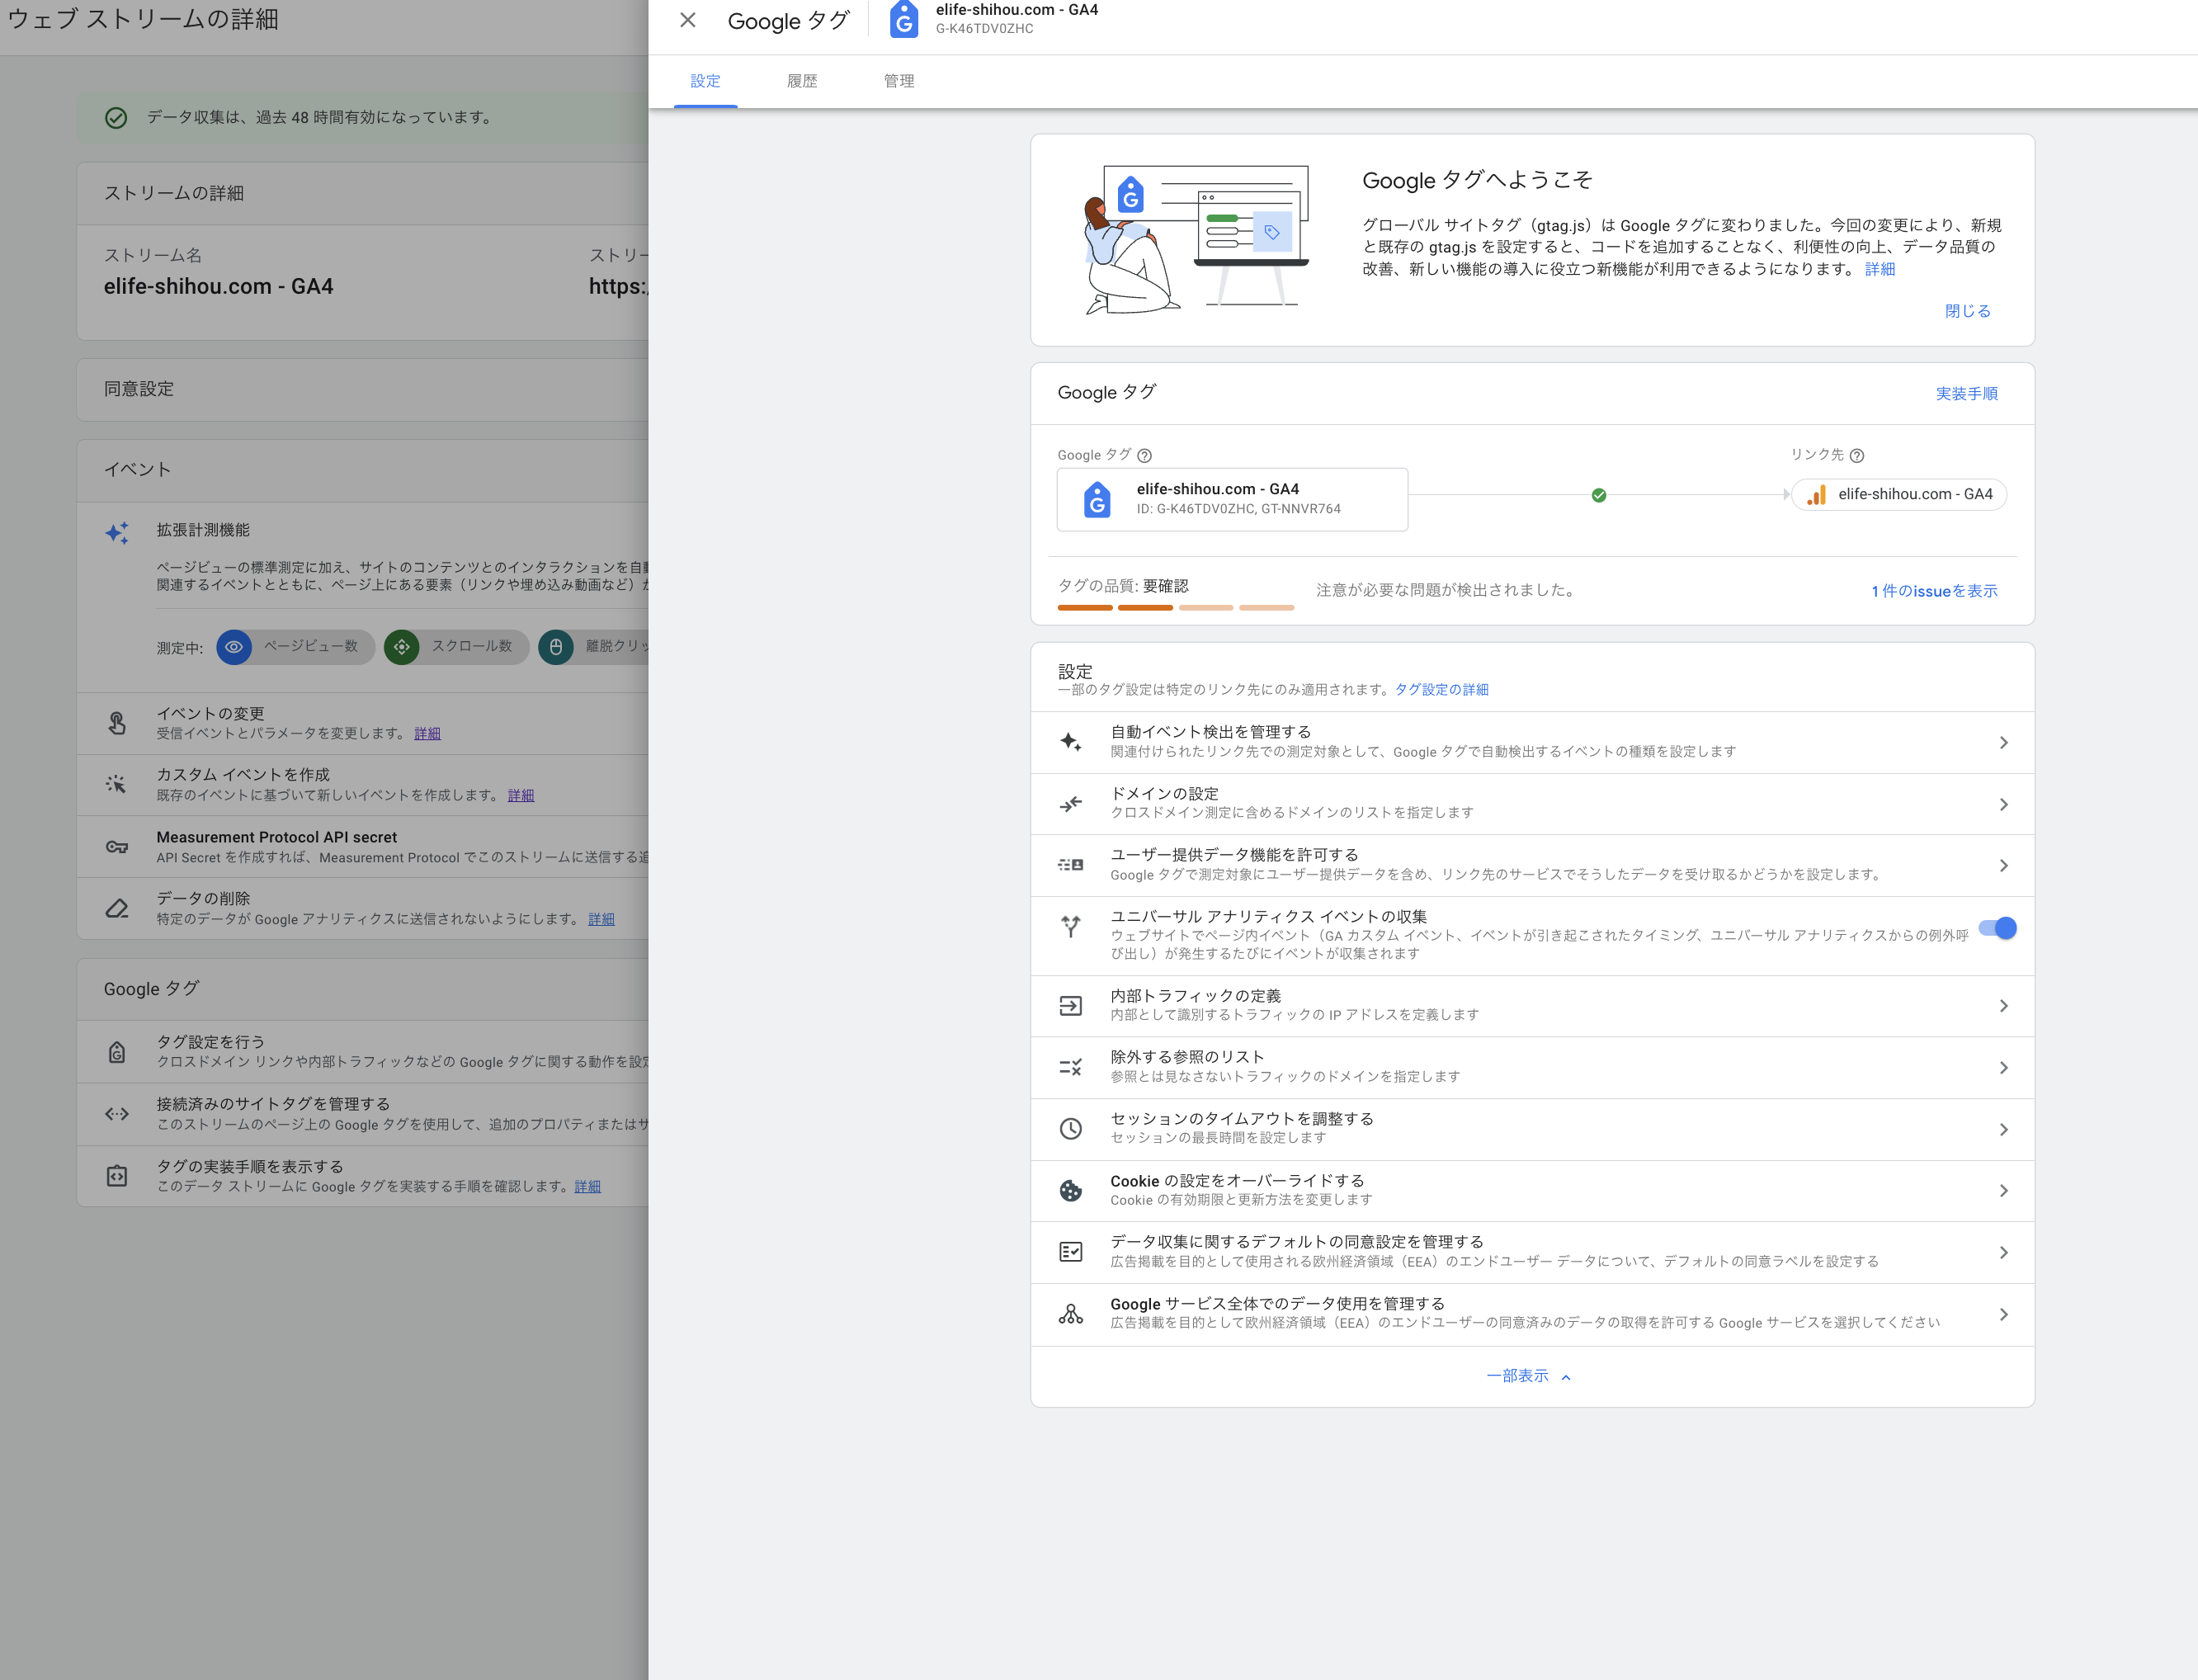Dismiss welcome card with 閉じる
The height and width of the screenshot is (1680, 2198).
coord(1967,311)
